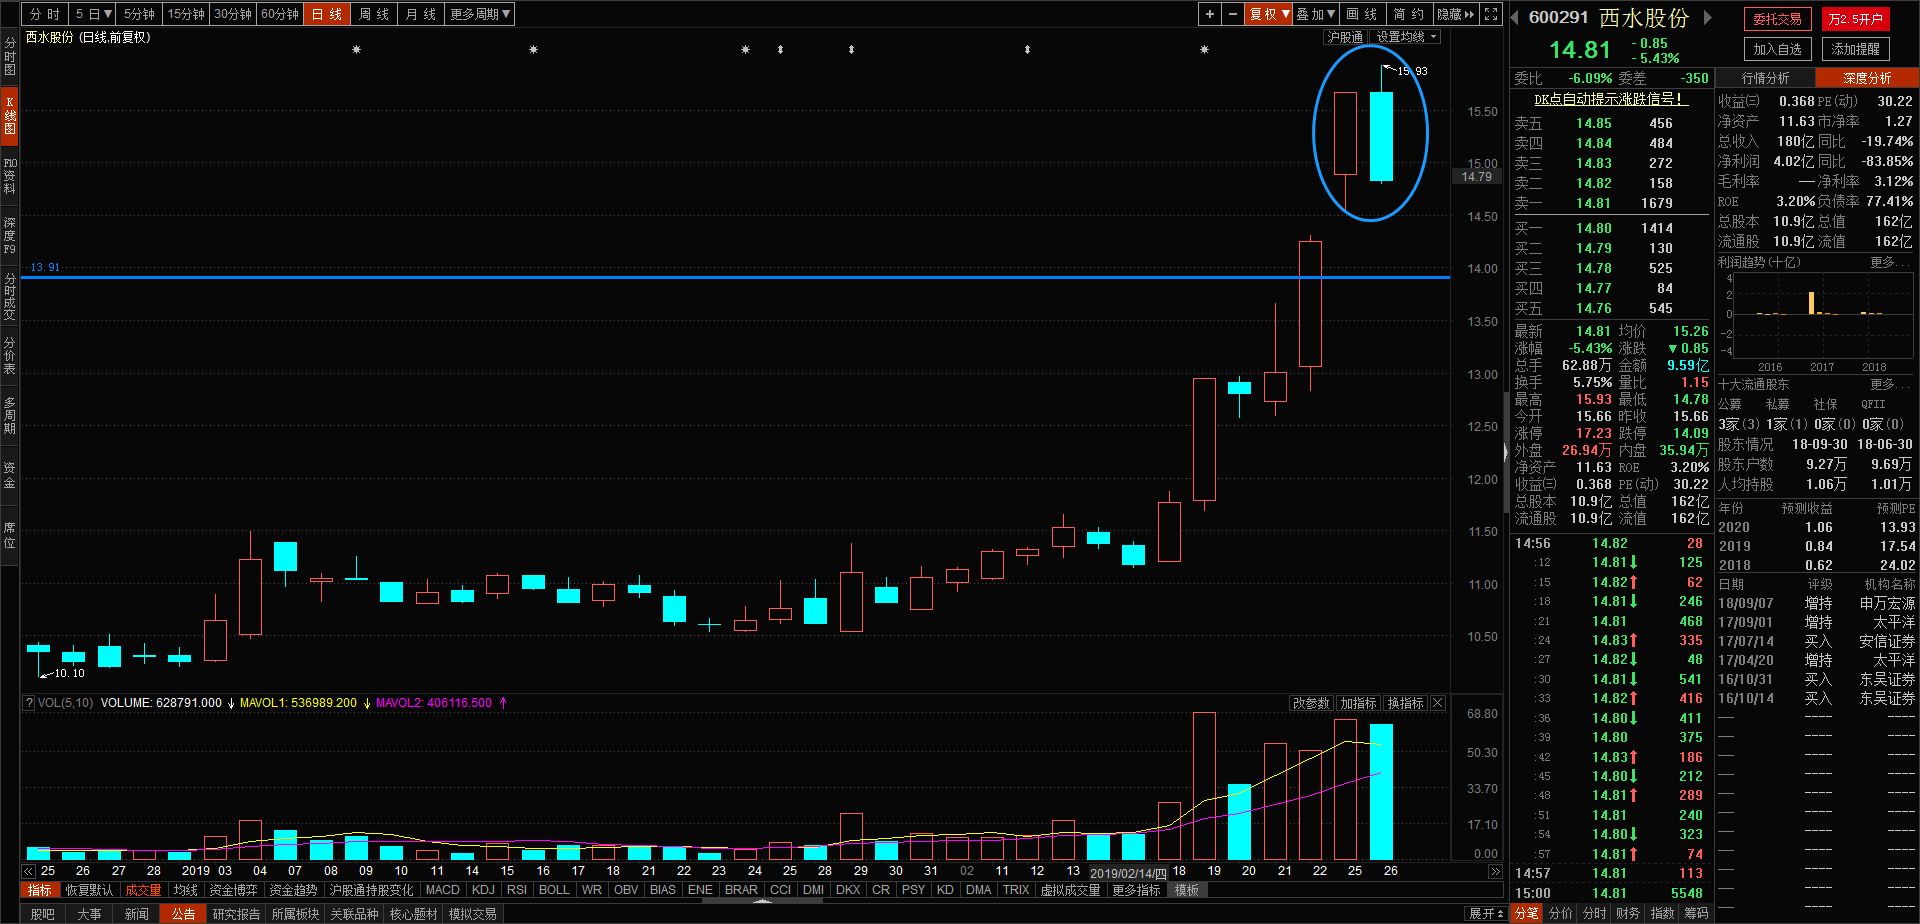Zoom out chart with minus icon
The image size is (1920, 924).
pyautogui.click(x=1233, y=14)
